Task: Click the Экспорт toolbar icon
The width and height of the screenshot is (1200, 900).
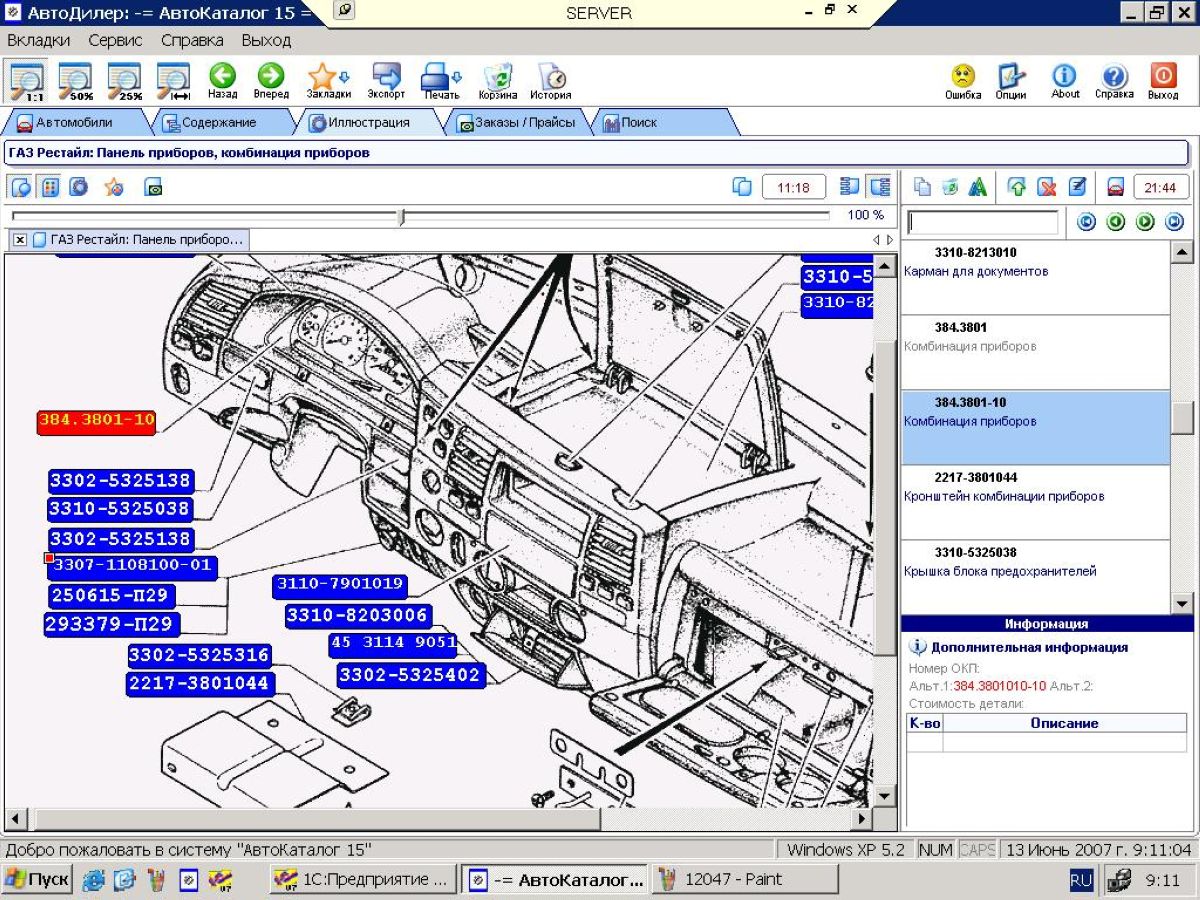Action: [386, 80]
